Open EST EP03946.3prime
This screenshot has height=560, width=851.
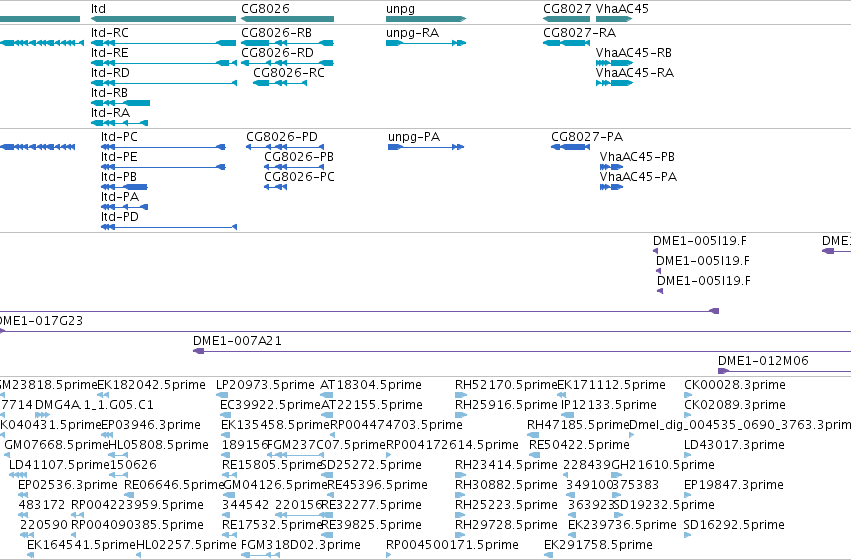[x=151, y=425]
